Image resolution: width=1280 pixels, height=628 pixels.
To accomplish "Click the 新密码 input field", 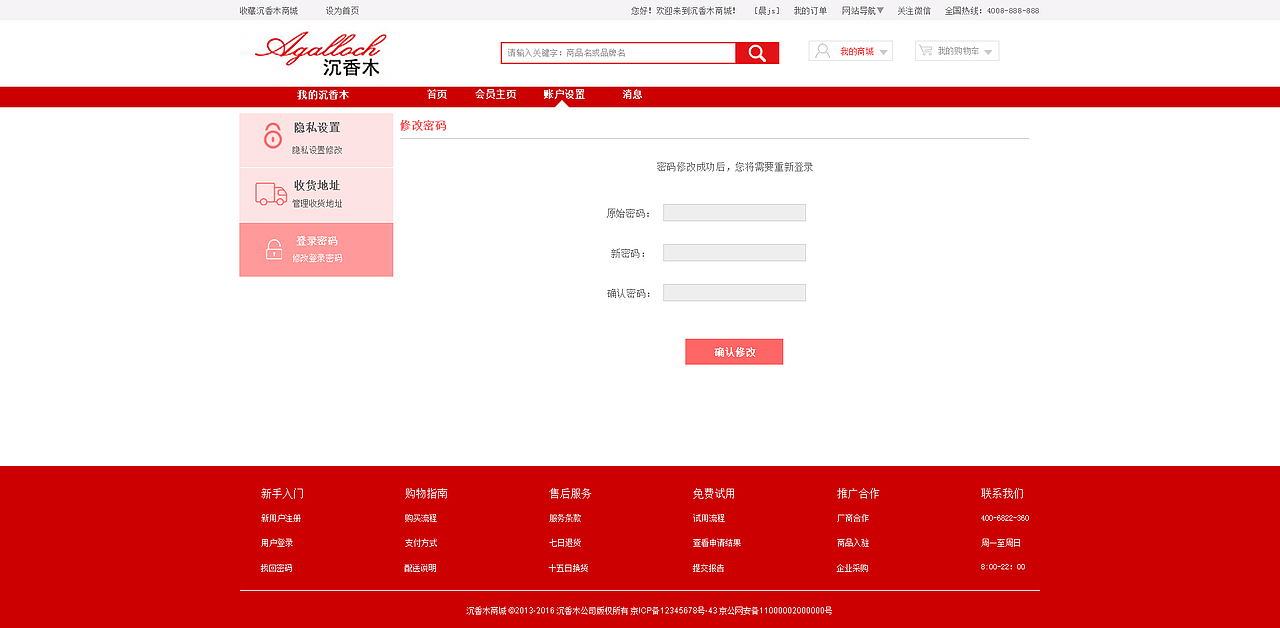I will coord(734,252).
